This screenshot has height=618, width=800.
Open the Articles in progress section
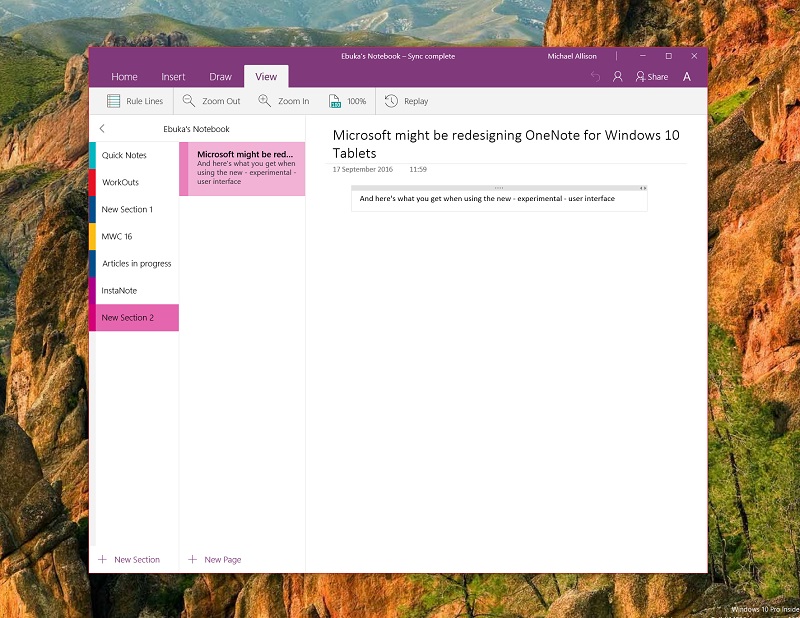click(134, 263)
